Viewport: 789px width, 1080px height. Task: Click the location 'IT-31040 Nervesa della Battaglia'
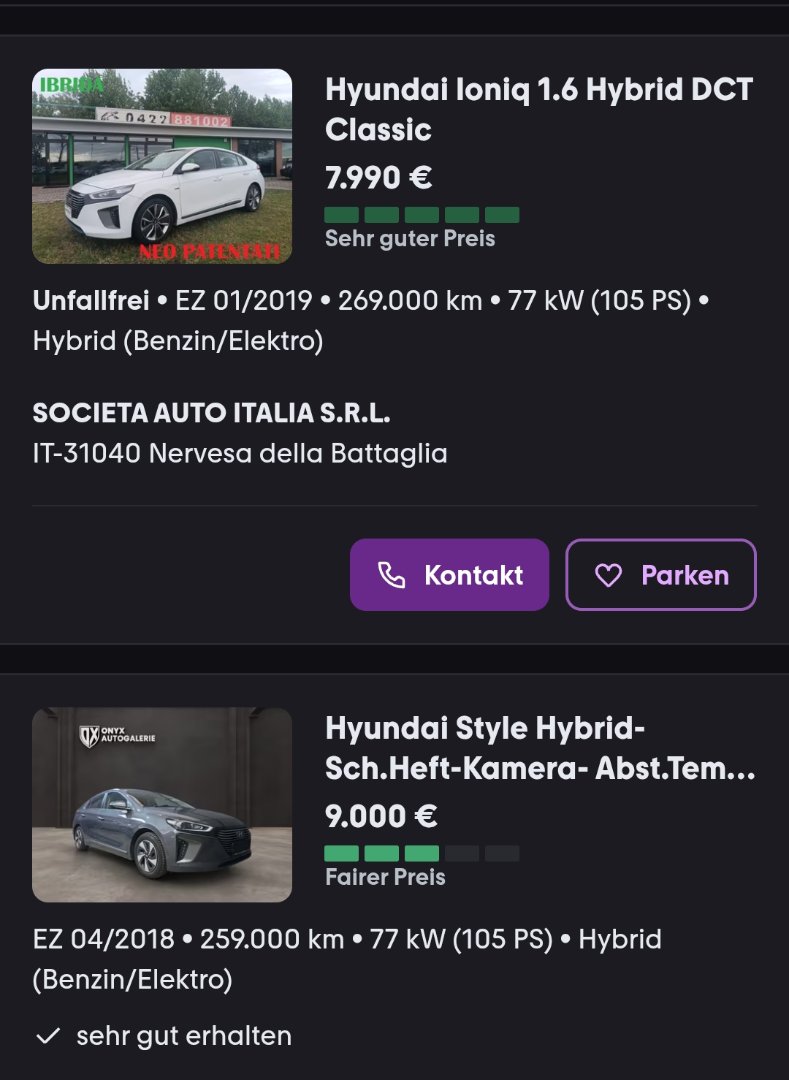[x=240, y=453]
